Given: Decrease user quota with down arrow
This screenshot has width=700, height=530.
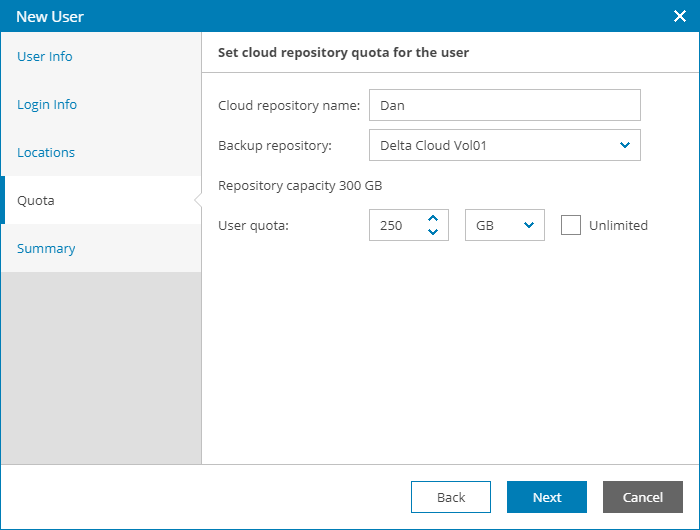Looking at the screenshot, I should click(433, 232).
